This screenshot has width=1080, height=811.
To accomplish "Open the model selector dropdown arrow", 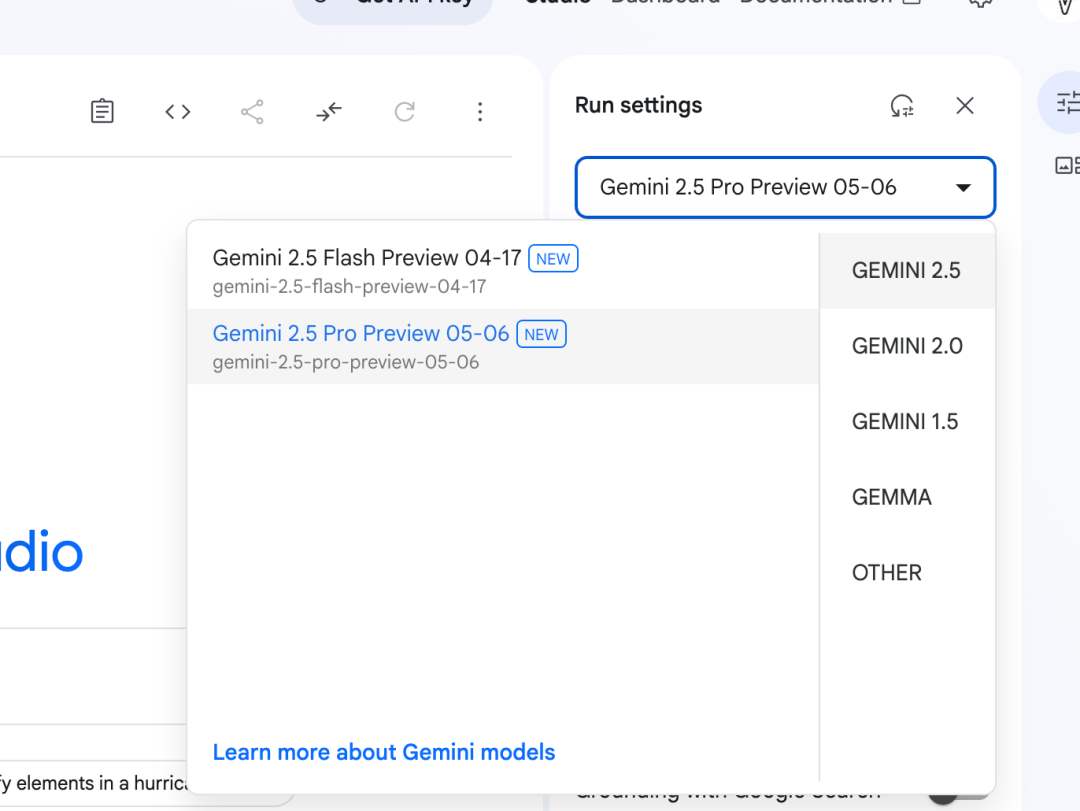I will (963, 187).
